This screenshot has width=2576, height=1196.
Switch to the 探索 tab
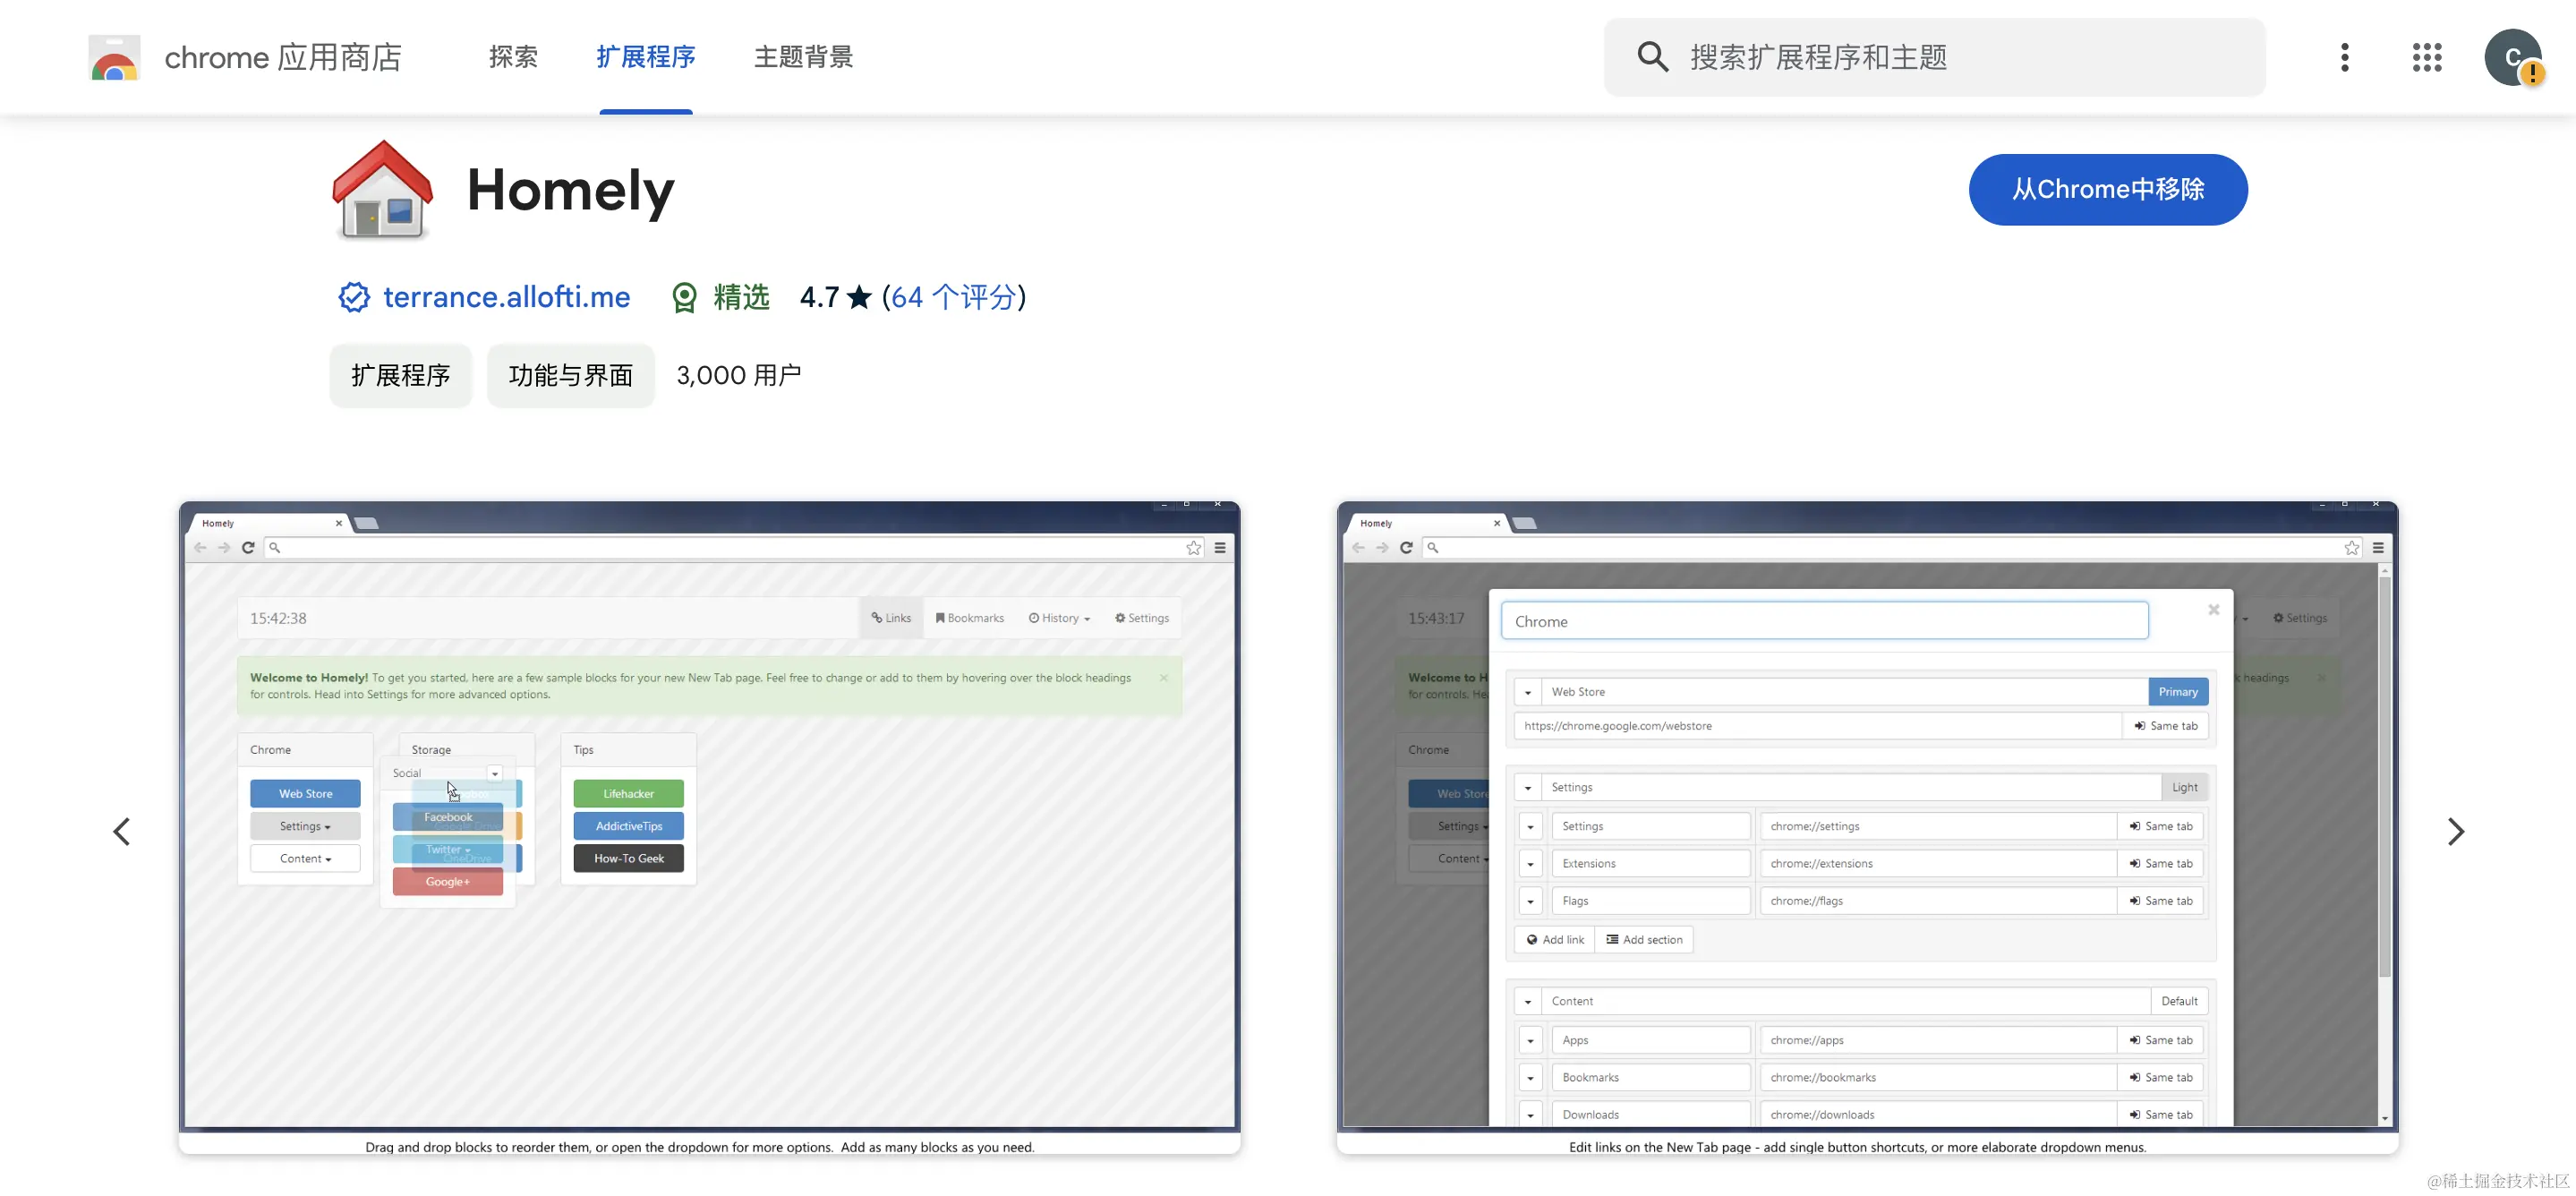(513, 57)
